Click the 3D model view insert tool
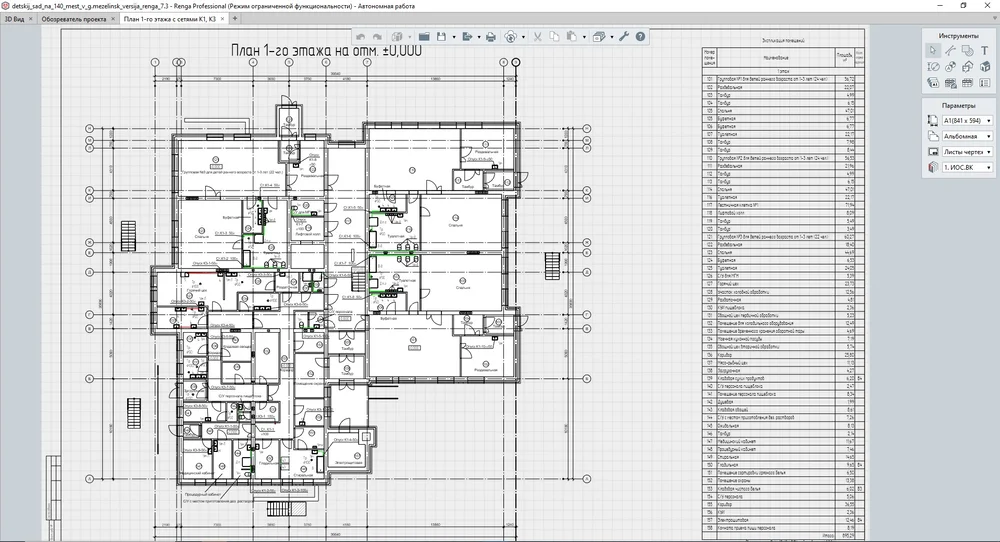 pyautogui.click(x=985, y=66)
